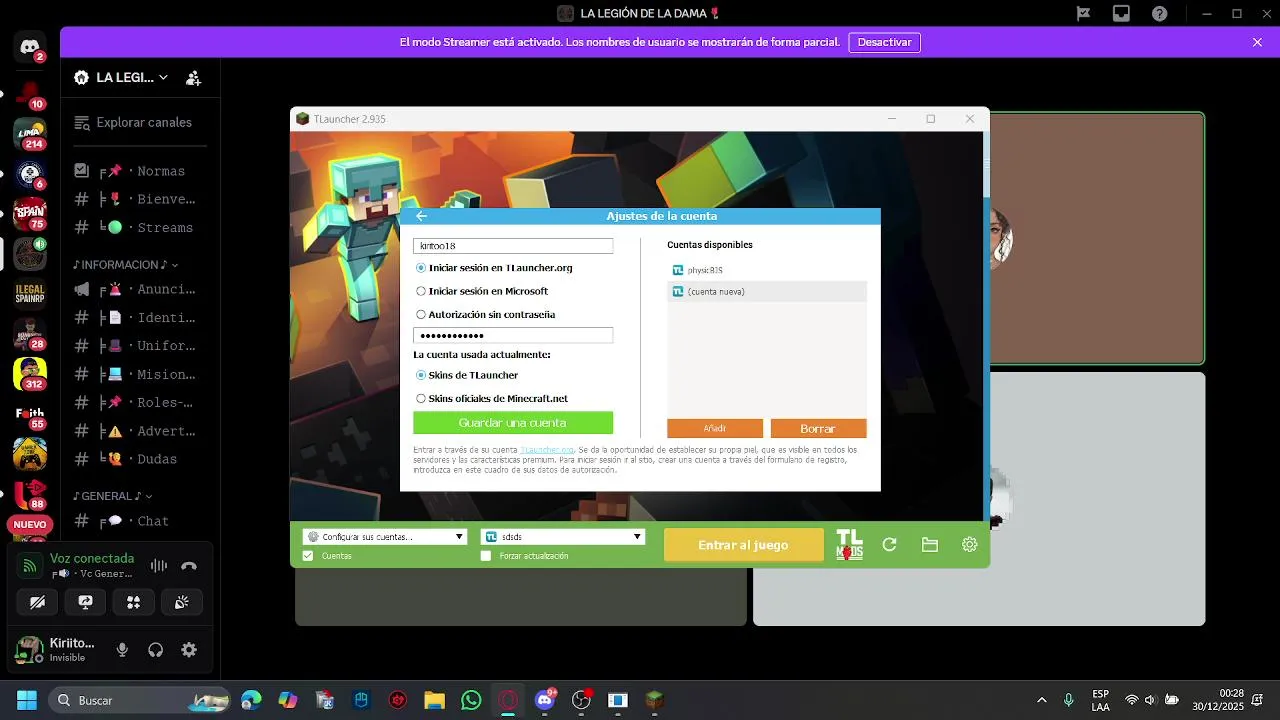Select the physic835 account entry
This screenshot has height=720, width=1280.
point(766,270)
